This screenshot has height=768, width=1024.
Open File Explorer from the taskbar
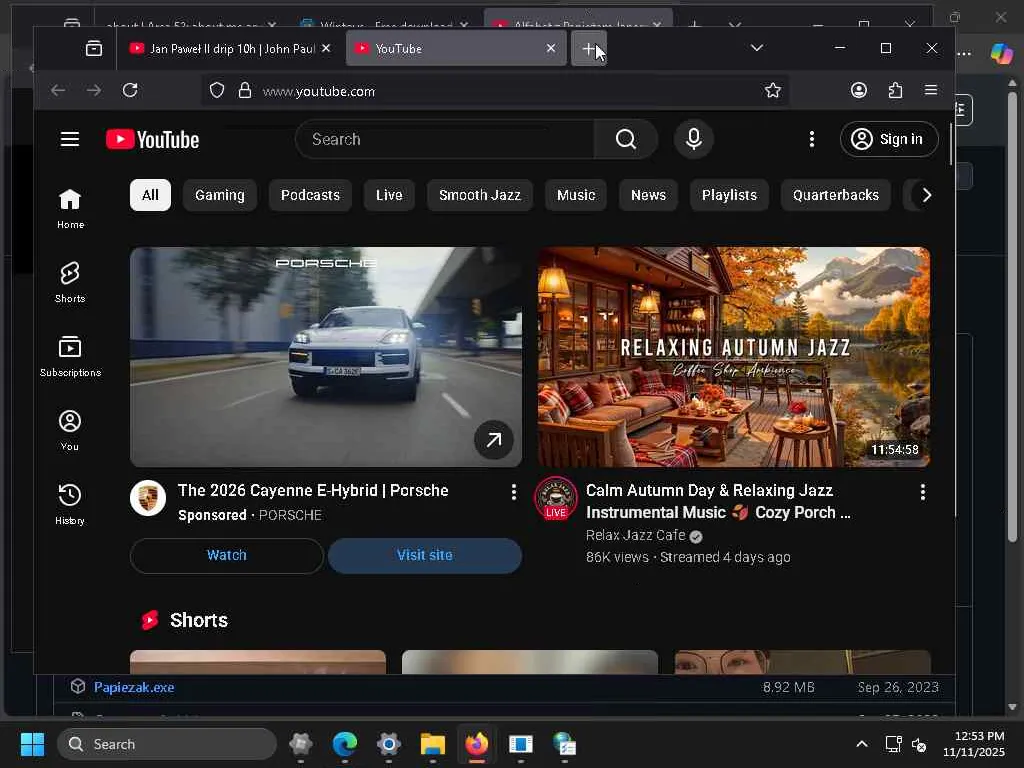(432, 744)
